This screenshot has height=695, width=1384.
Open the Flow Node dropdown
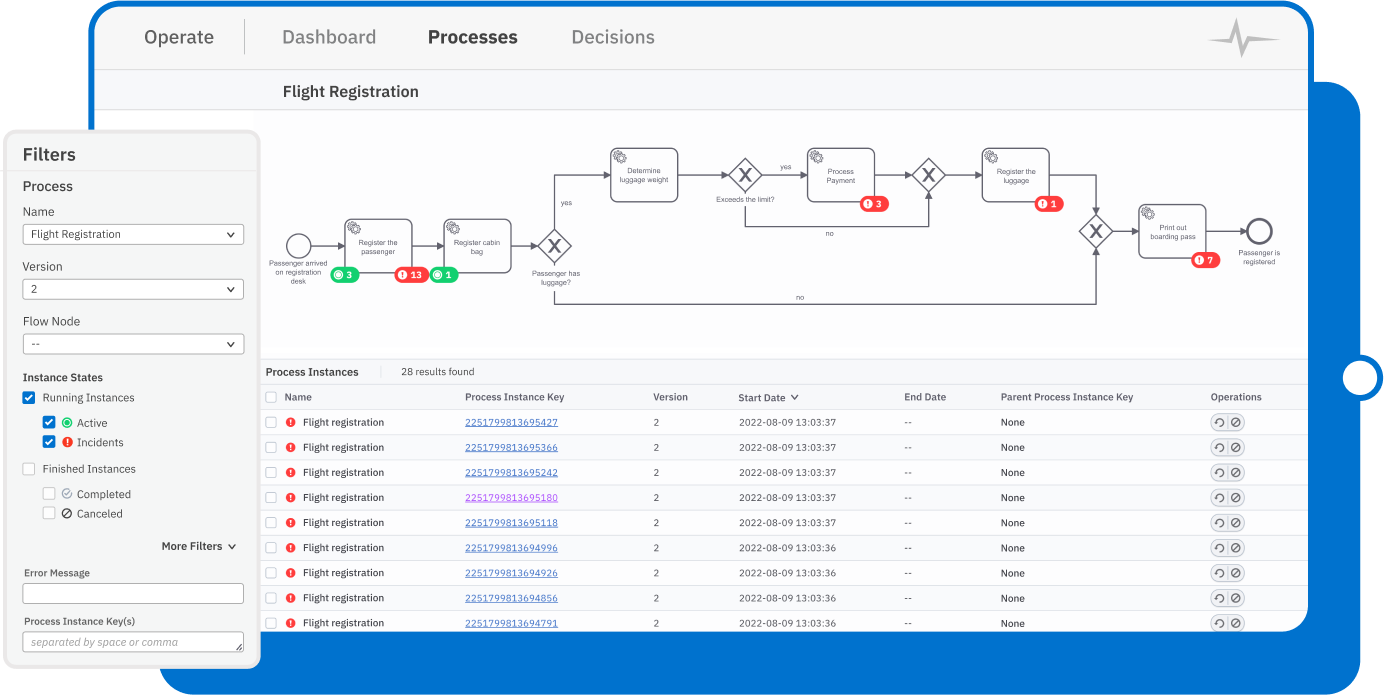point(133,344)
